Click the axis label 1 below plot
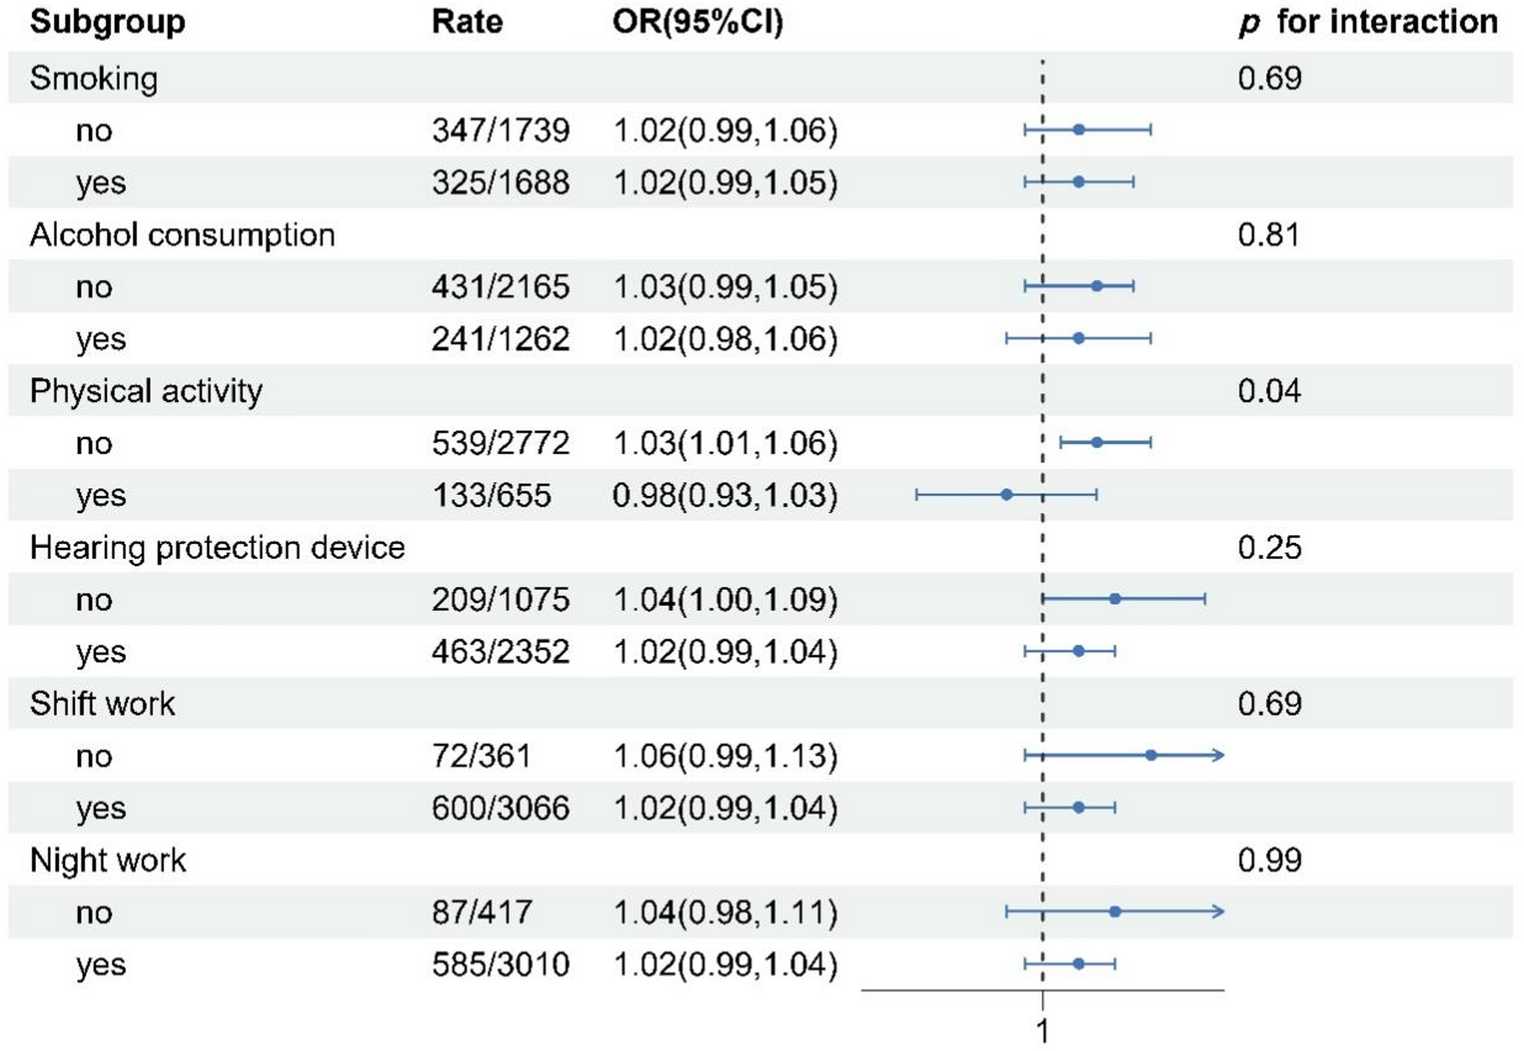The image size is (1524, 1051). 1042,1030
